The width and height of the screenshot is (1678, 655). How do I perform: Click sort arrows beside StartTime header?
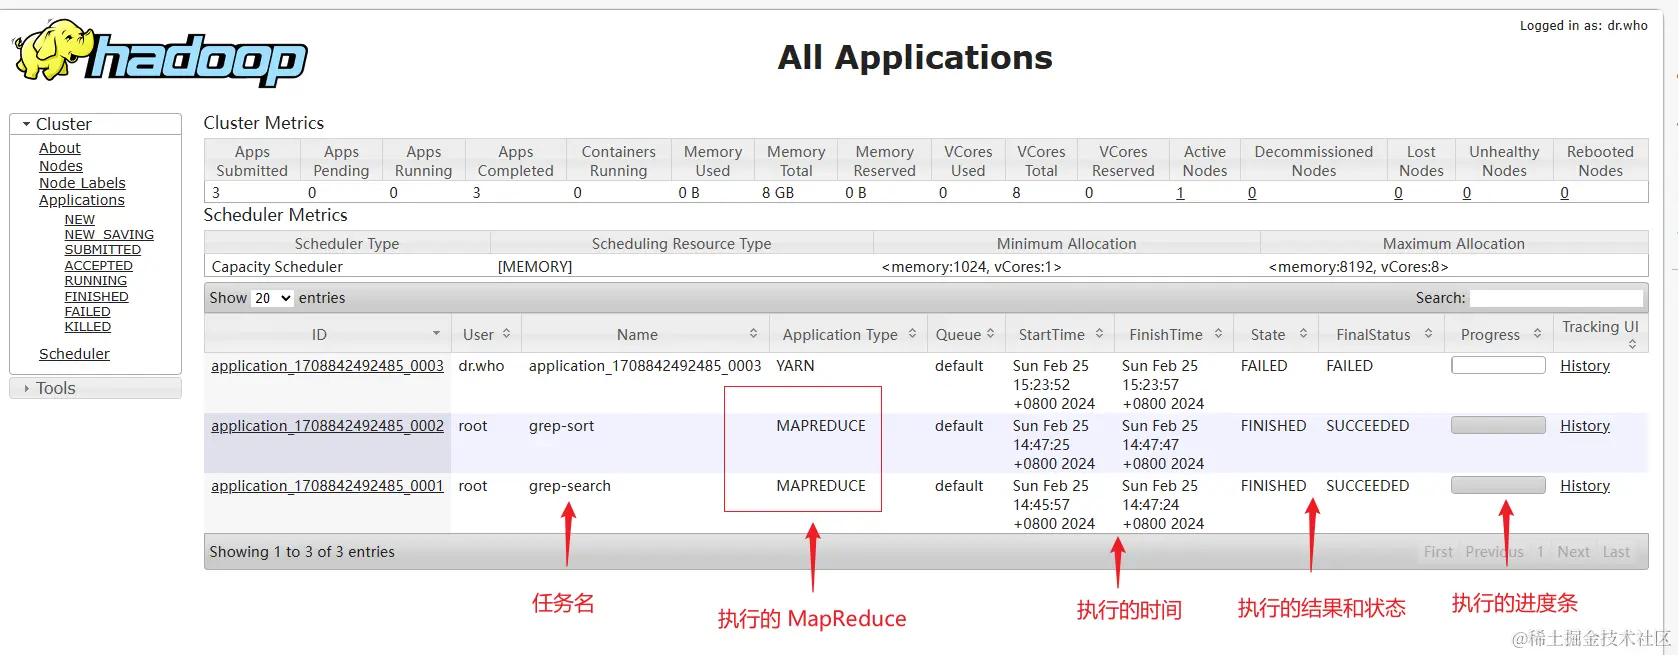pyautogui.click(x=1099, y=334)
